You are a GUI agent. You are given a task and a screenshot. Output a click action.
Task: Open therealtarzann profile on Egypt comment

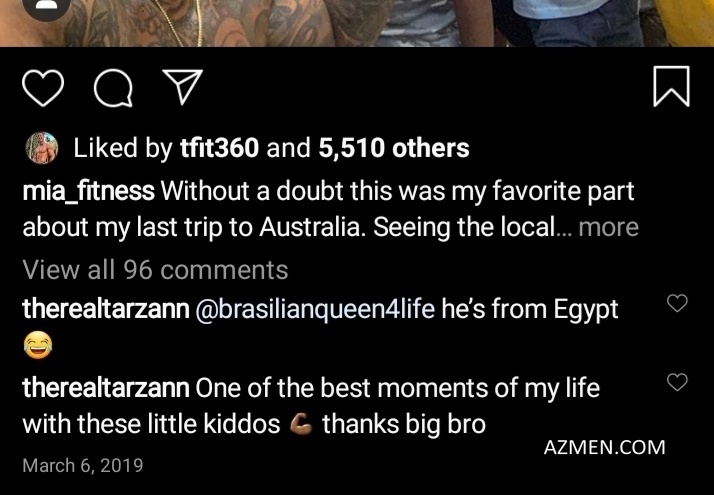[x=106, y=309]
